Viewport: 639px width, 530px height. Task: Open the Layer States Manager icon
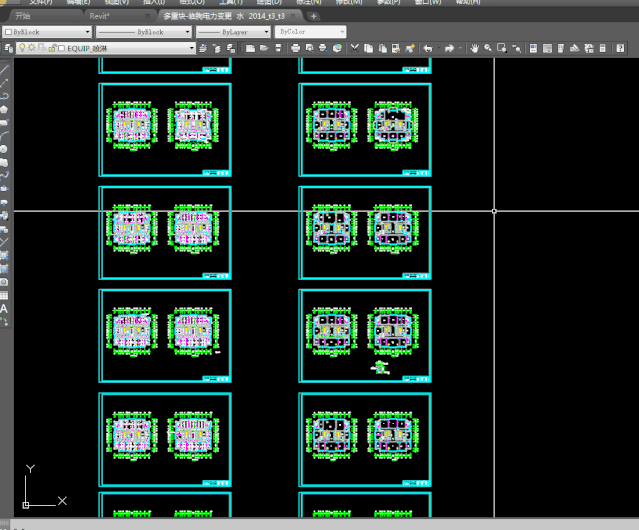[x=231, y=48]
